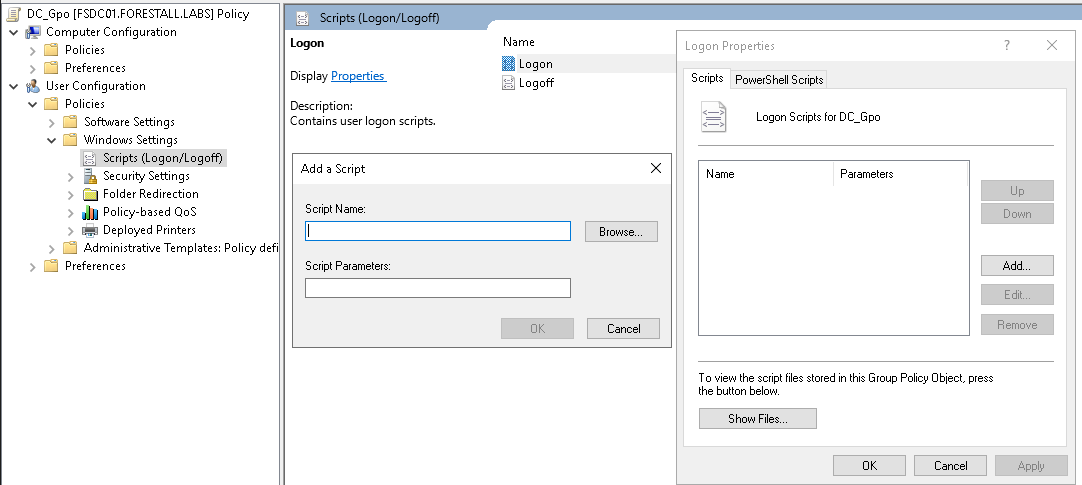
Task: Click the Deployed Printers printer icon
Action: [x=90, y=230]
